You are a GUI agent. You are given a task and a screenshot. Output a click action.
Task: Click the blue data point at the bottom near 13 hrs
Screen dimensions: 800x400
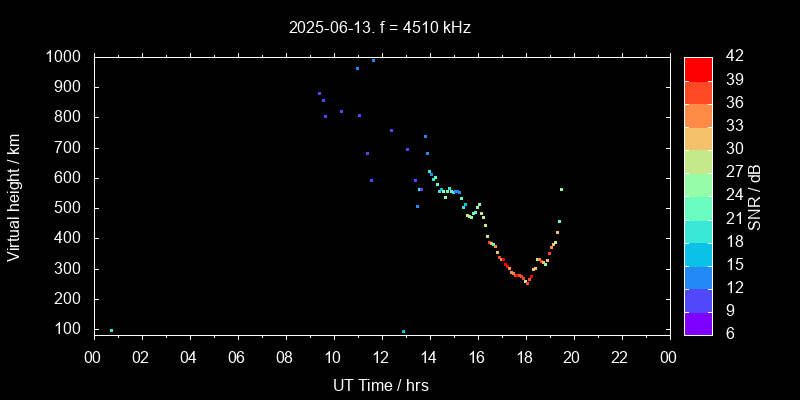click(403, 331)
